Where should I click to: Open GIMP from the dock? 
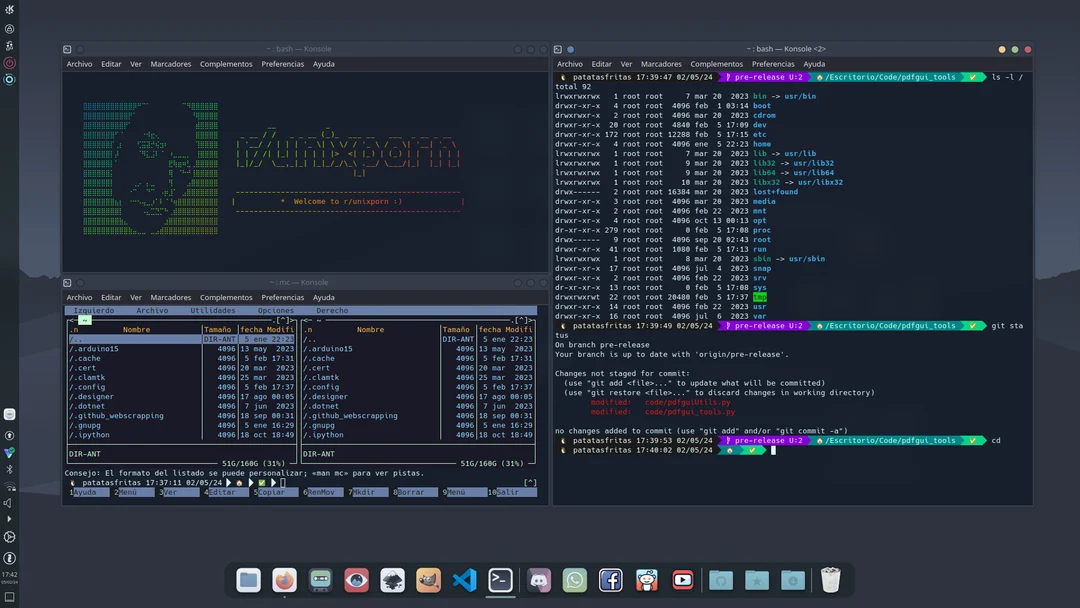[428, 580]
